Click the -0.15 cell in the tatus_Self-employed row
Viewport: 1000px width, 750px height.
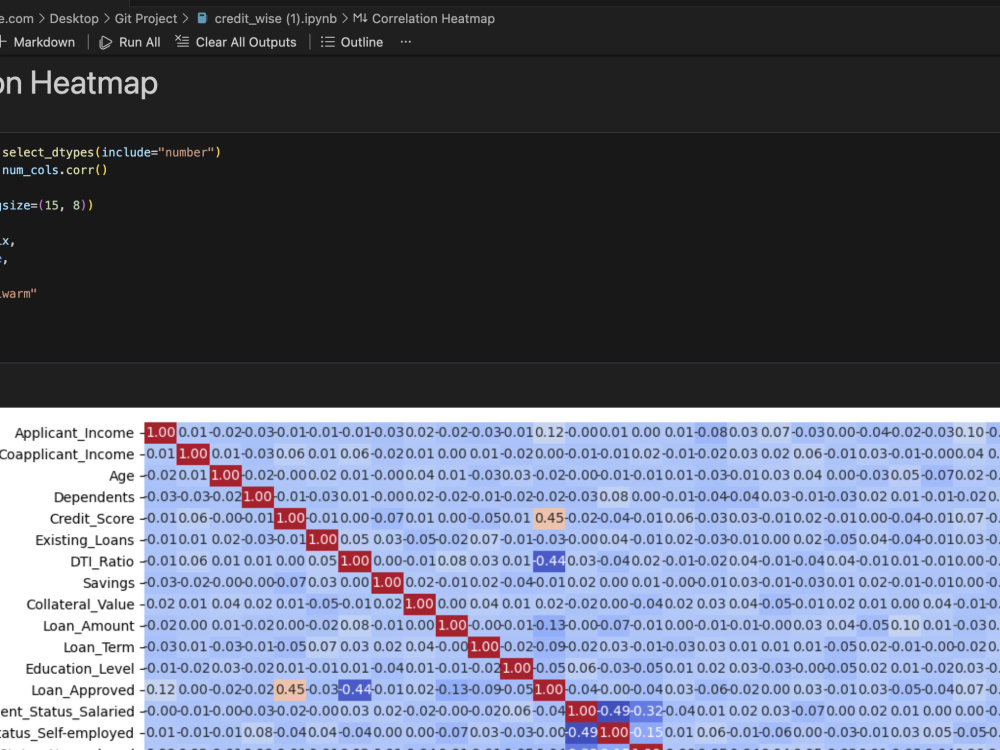coord(646,732)
